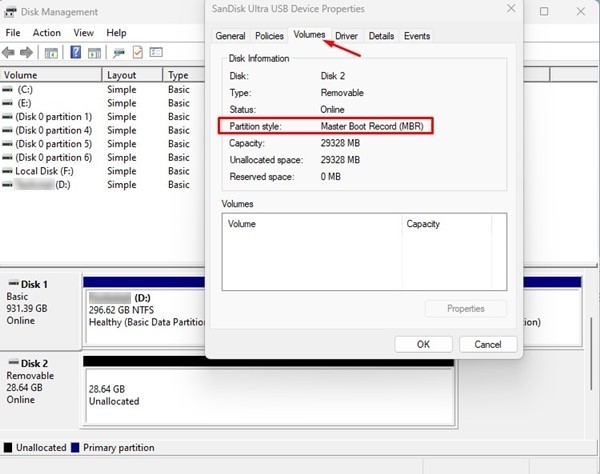
Task: Click the Properties checkmark toolbar icon
Action: click(x=137, y=52)
